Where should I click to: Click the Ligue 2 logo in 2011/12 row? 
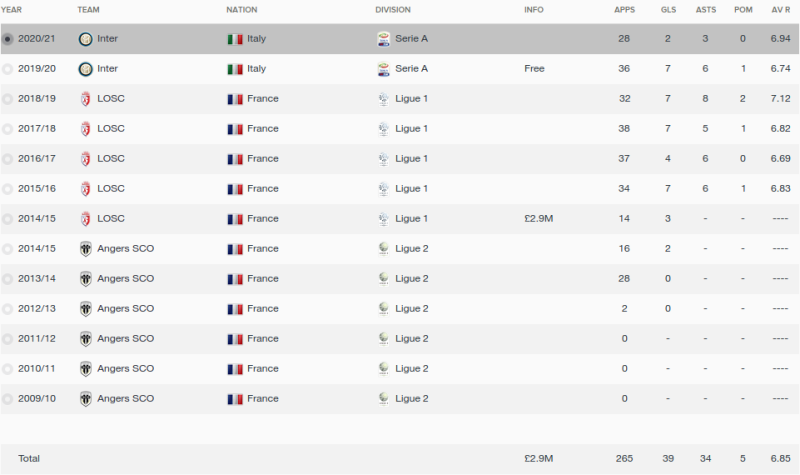point(384,339)
